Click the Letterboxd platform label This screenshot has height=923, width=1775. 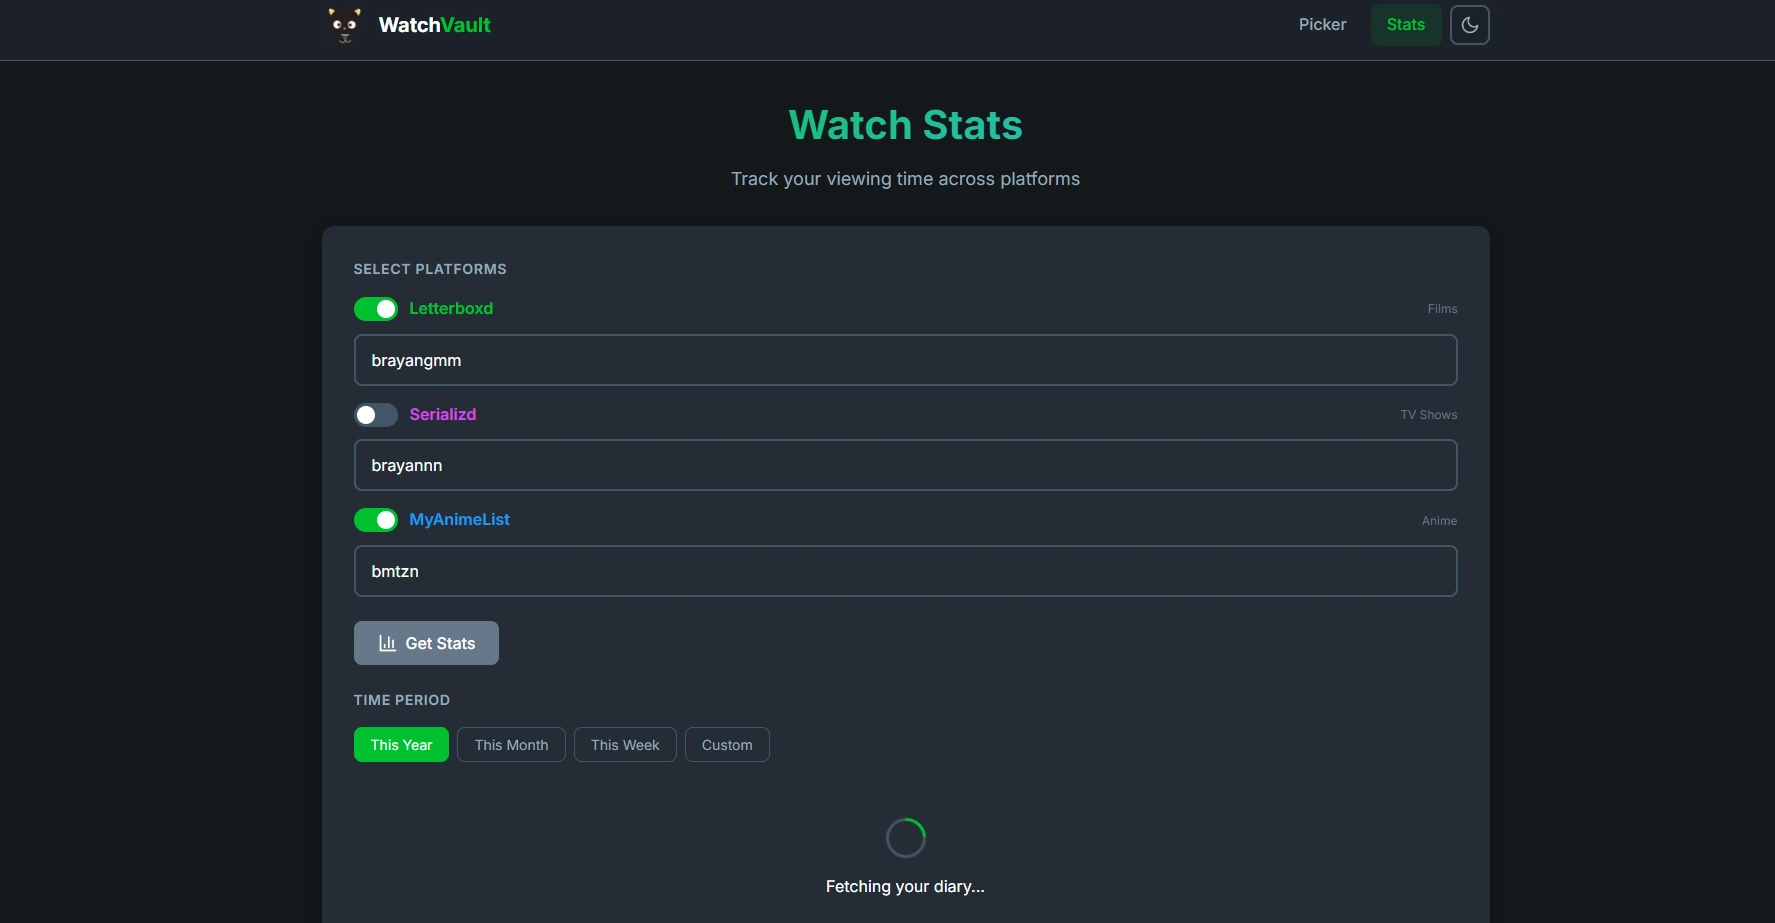(x=451, y=309)
